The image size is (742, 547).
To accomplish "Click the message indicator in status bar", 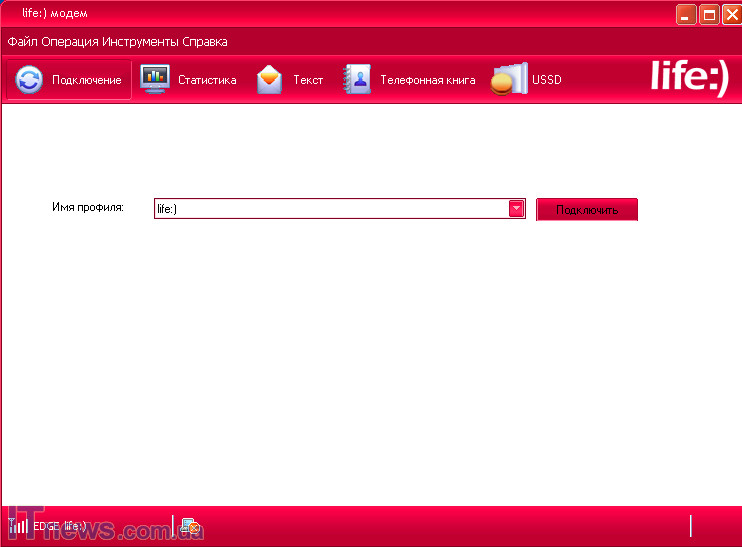I will pos(190,526).
